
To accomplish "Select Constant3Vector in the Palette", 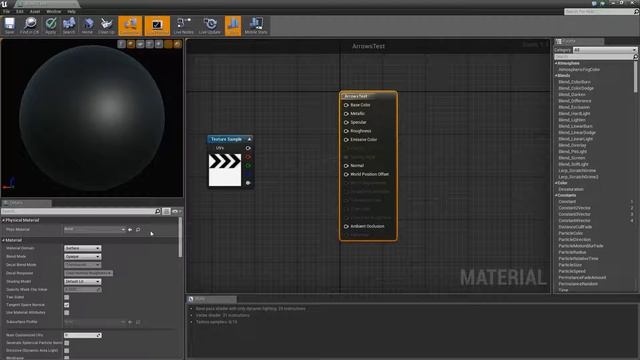I will (x=574, y=214).
